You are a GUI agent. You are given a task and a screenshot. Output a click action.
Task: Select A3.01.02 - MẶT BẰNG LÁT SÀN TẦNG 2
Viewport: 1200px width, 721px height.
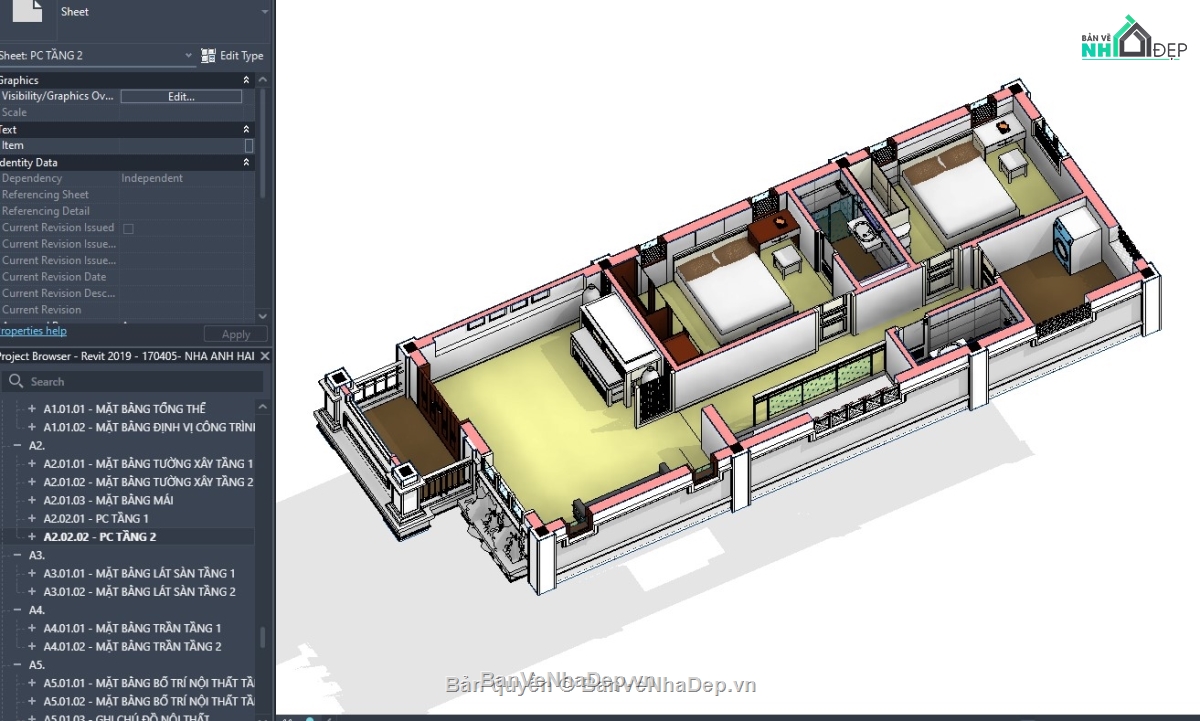(x=139, y=591)
